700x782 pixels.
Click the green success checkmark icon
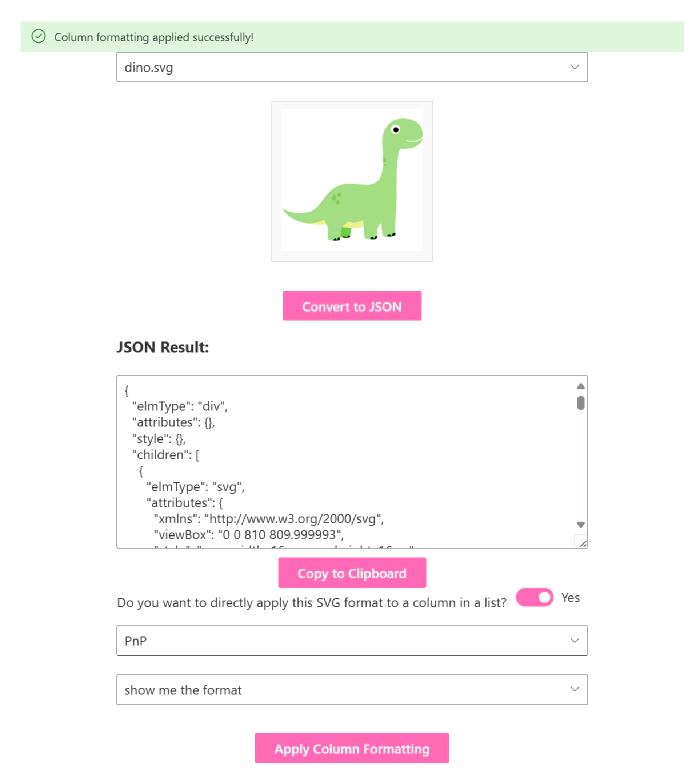coord(39,37)
